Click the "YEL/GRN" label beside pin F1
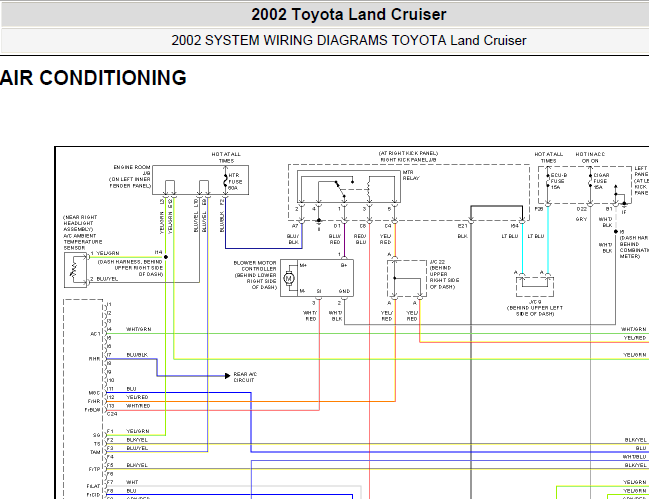Screen dimensions: 649x499 pyautogui.click(x=138, y=431)
